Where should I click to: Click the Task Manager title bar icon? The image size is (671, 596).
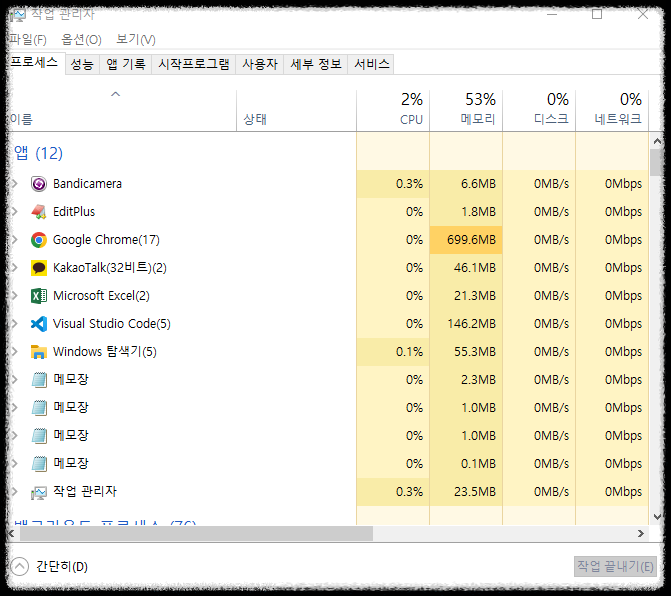pyautogui.click(x=18, y=15)
